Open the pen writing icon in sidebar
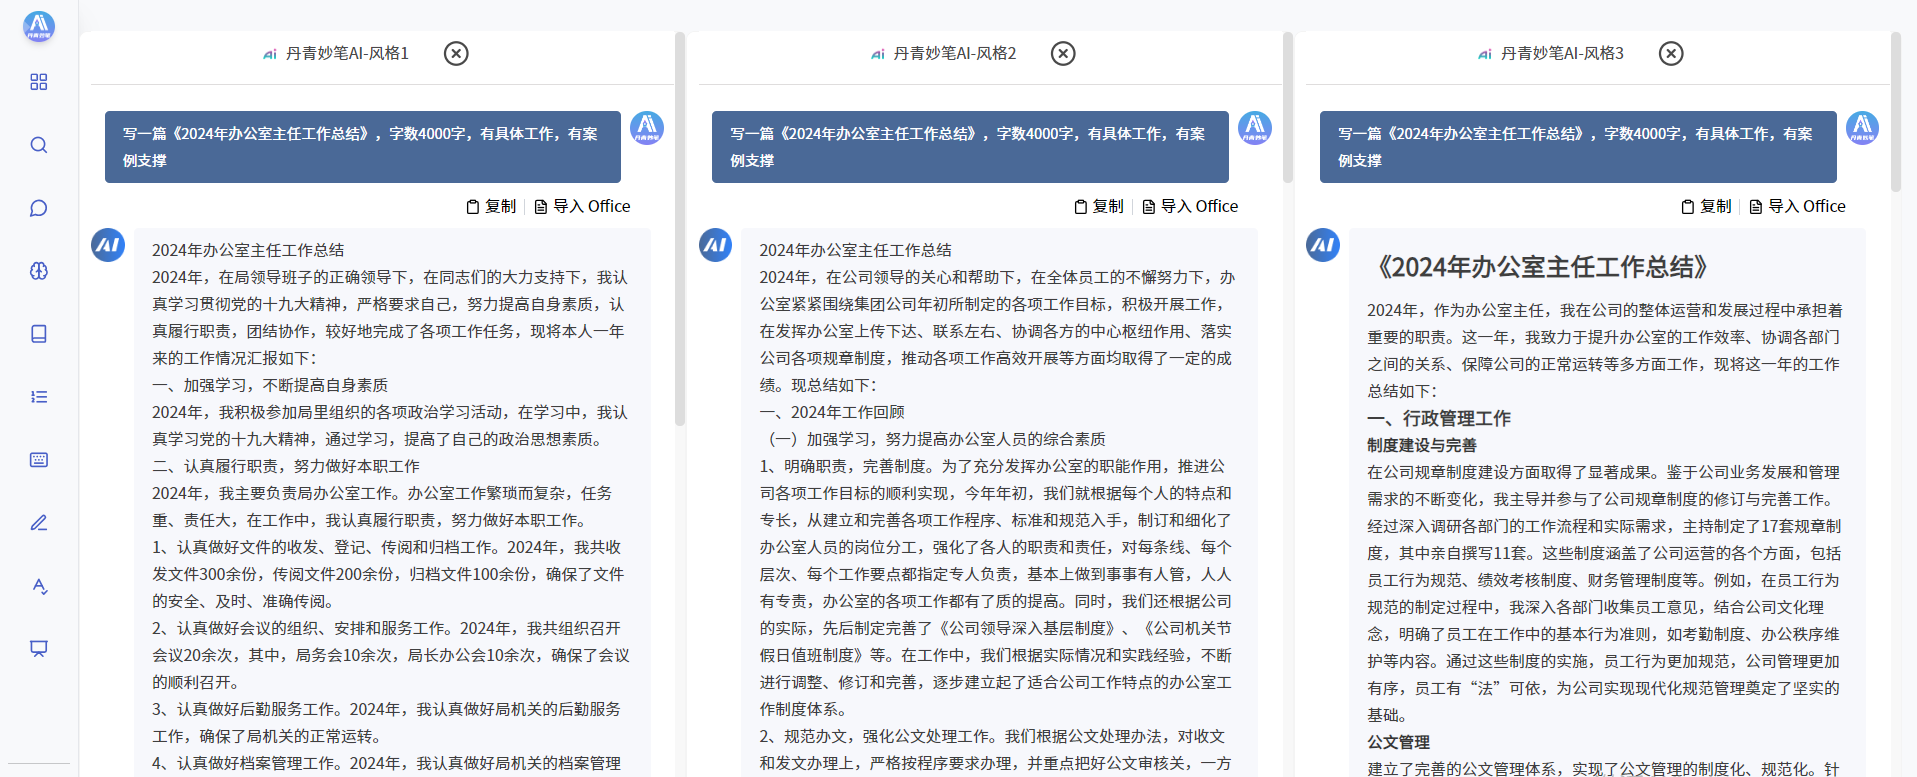This screenshot has width=1917, height=777. pyautogui.click(x=39, y=523)
